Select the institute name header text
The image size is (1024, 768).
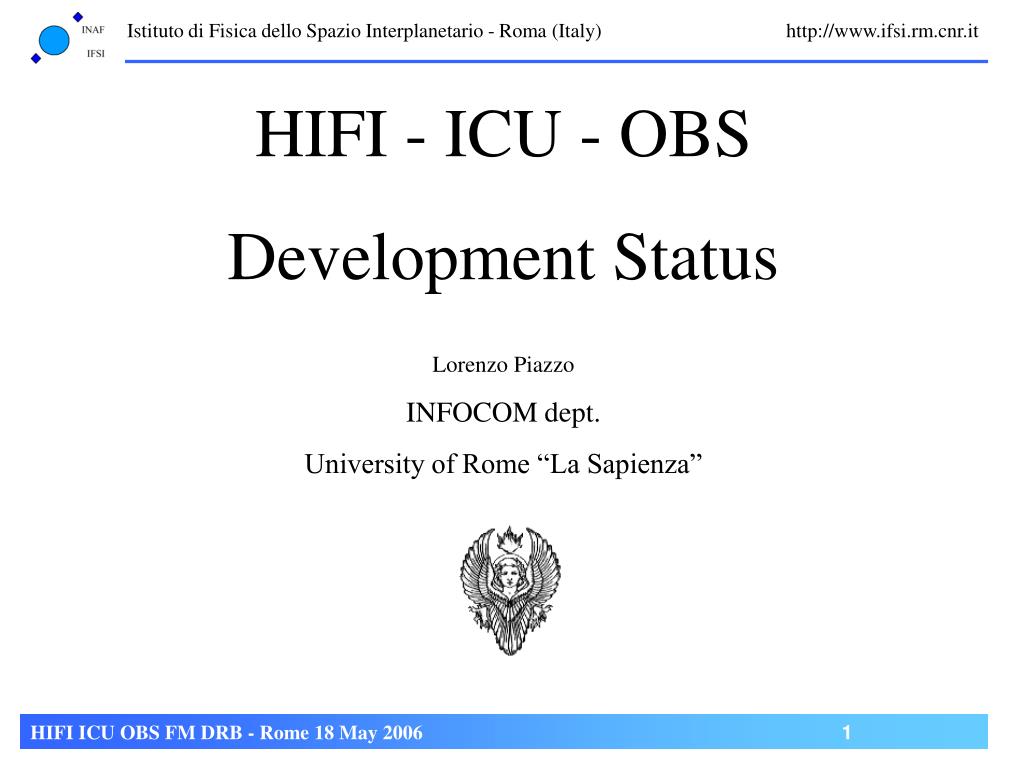[364, 31]
